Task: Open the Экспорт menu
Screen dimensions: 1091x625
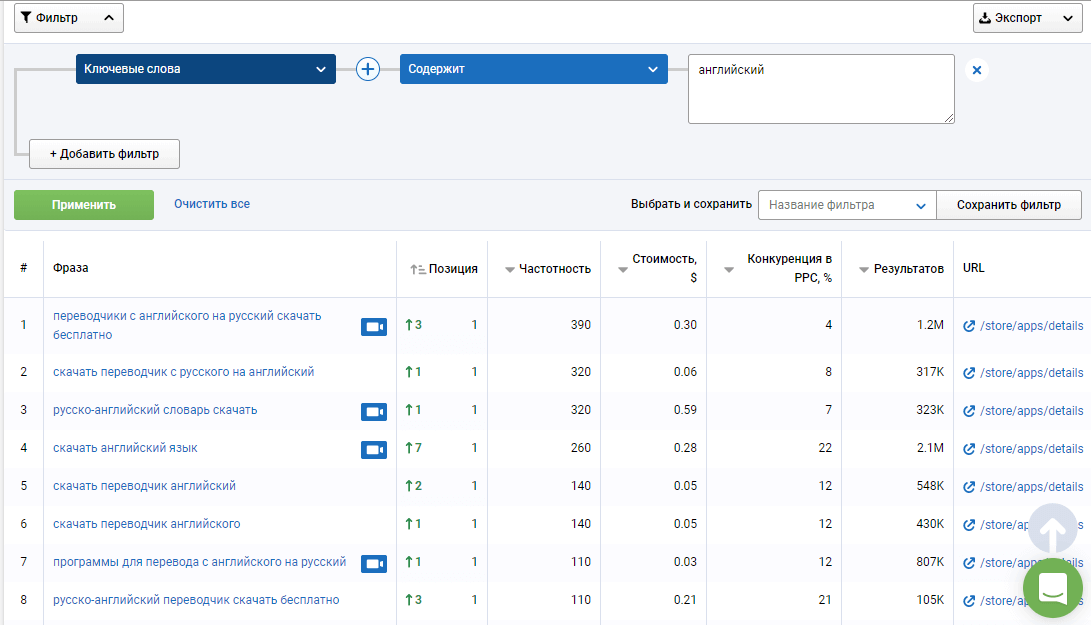Action: point(1027,18)
